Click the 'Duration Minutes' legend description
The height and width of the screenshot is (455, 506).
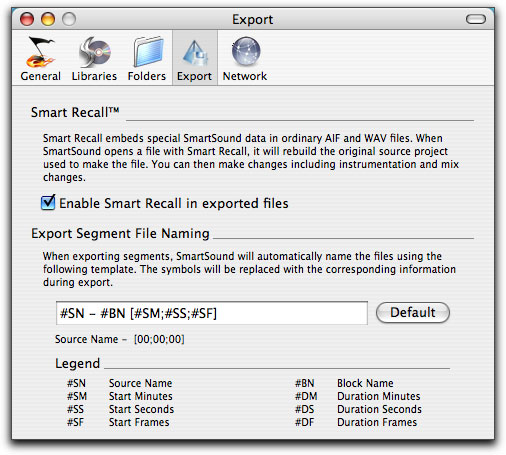click(378, 396)
